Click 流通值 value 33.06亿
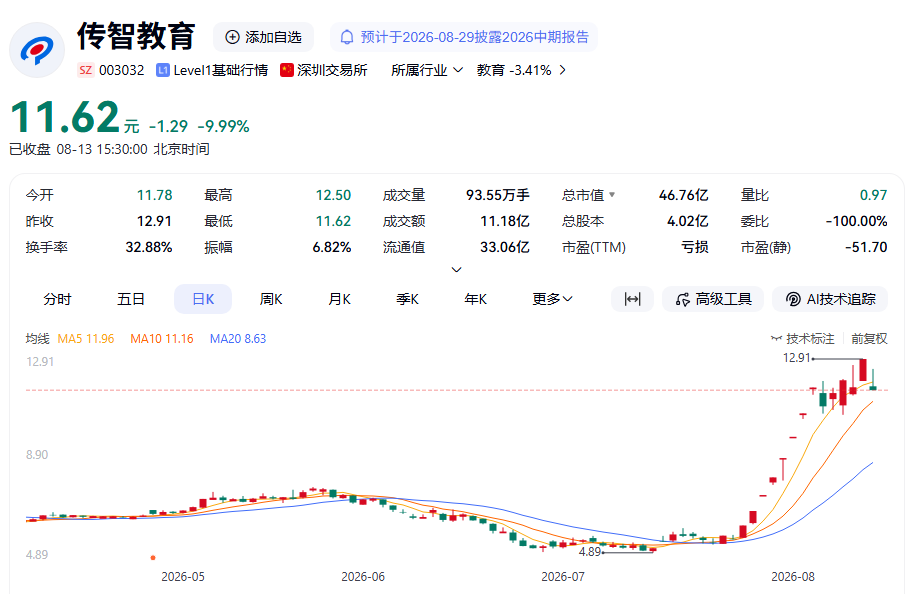The height and width of the screenshot is (594, 912). click(x=505, y=247)
